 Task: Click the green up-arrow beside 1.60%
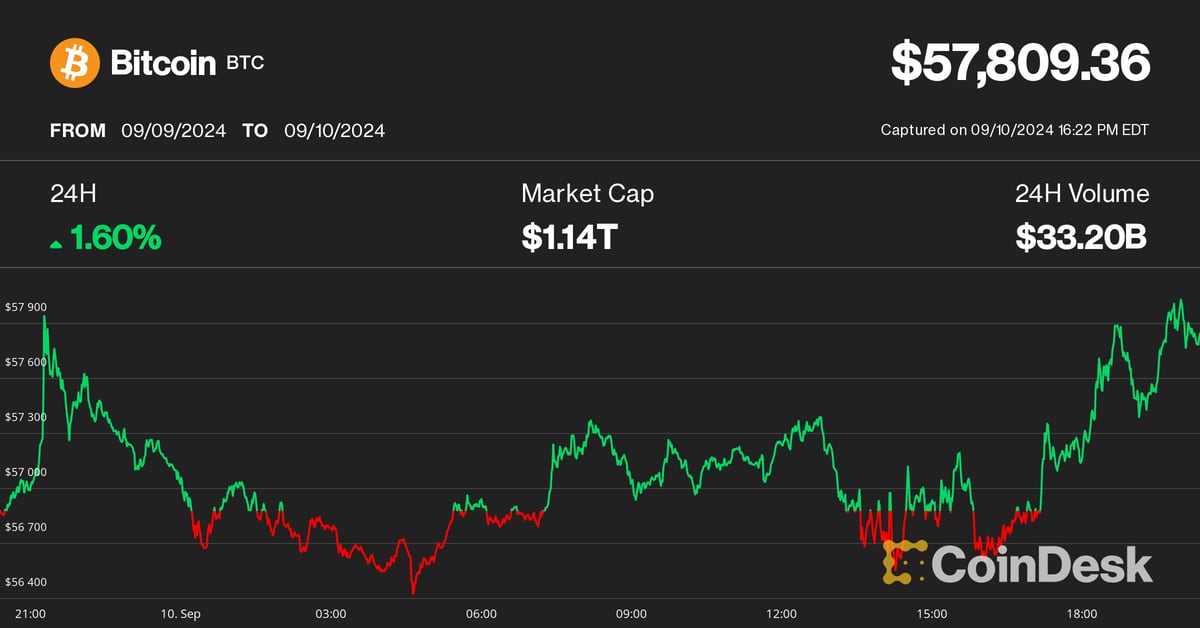coord(56,242)
